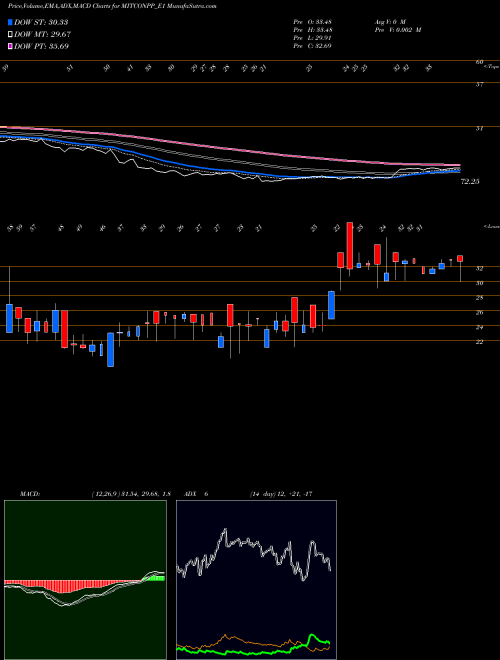Select the 'Pre V: 0.002 M' value
Image resolution: width=500 pixels, height=660 pixels.
point(397,30)
